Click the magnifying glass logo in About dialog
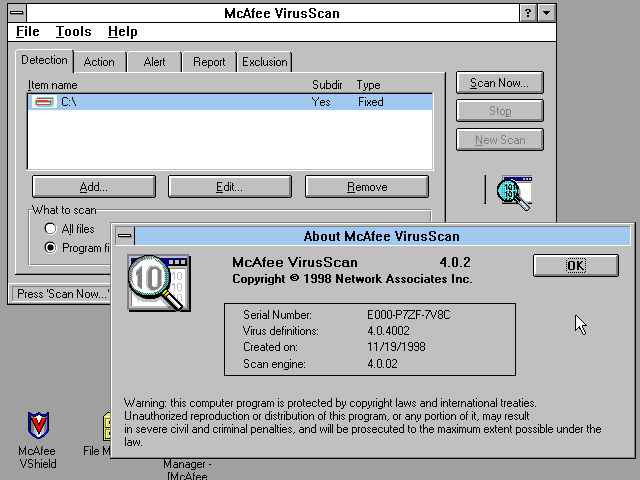This screenshot has height=480, width=640. pos(159,283)
